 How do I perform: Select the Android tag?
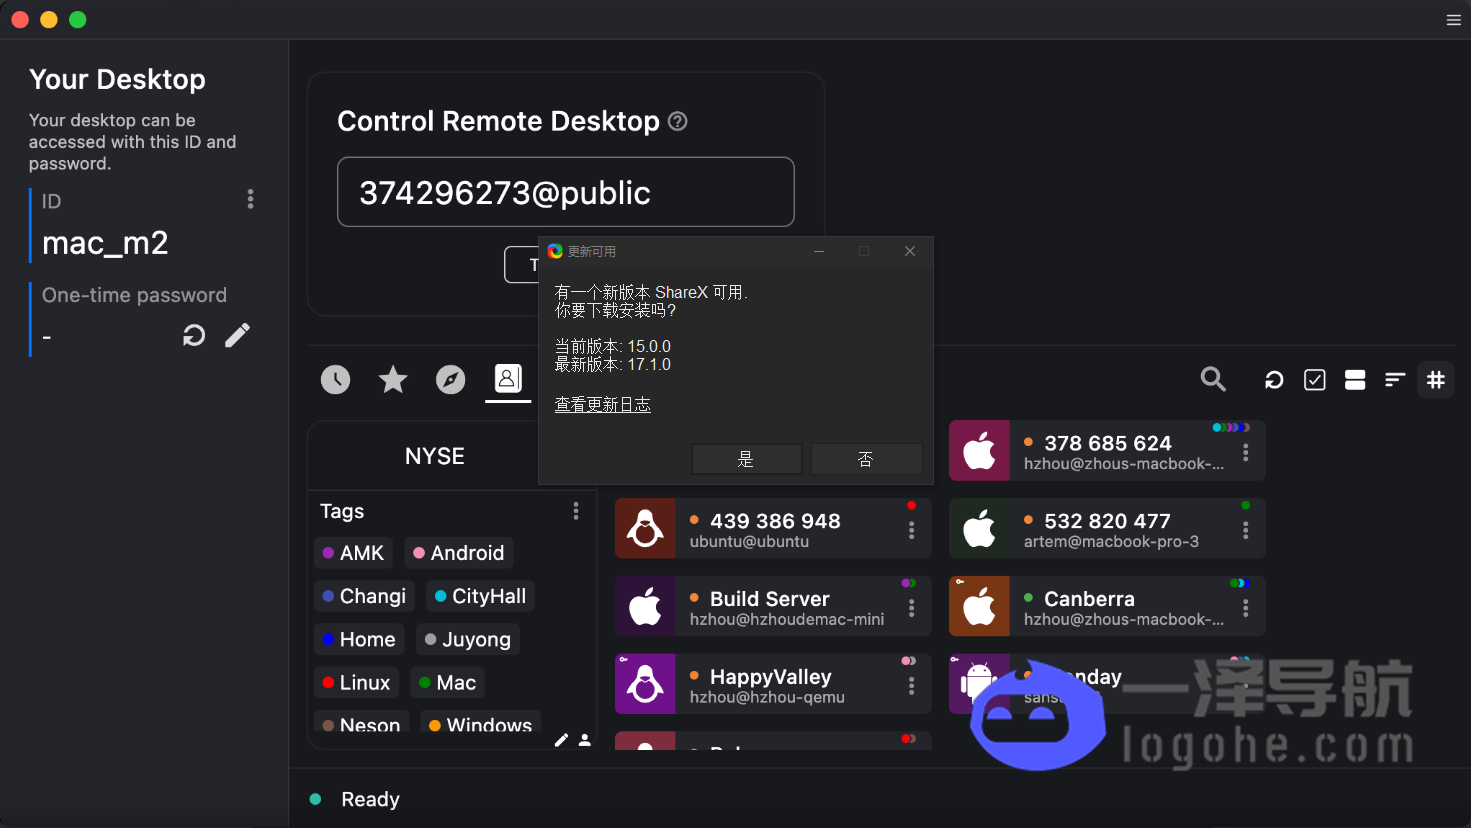coord(459,553)
